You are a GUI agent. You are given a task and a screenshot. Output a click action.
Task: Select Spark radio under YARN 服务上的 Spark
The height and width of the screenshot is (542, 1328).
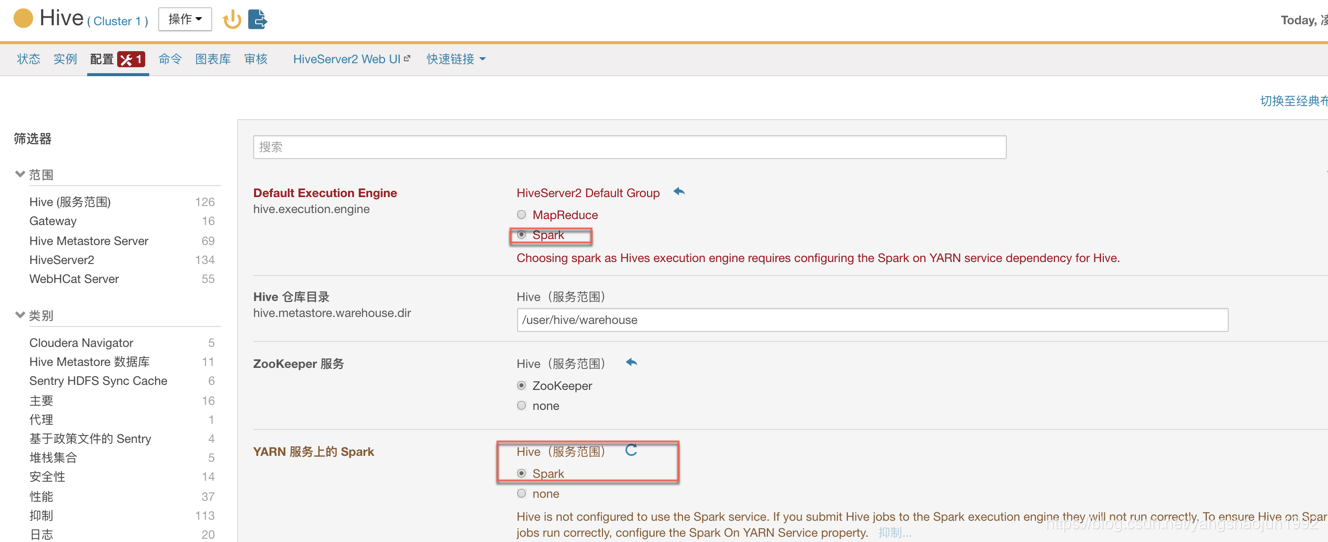(x=521, y=474)
